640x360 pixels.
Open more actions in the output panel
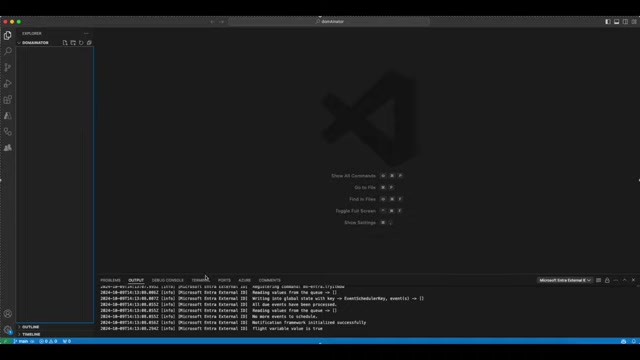[616, 280]
